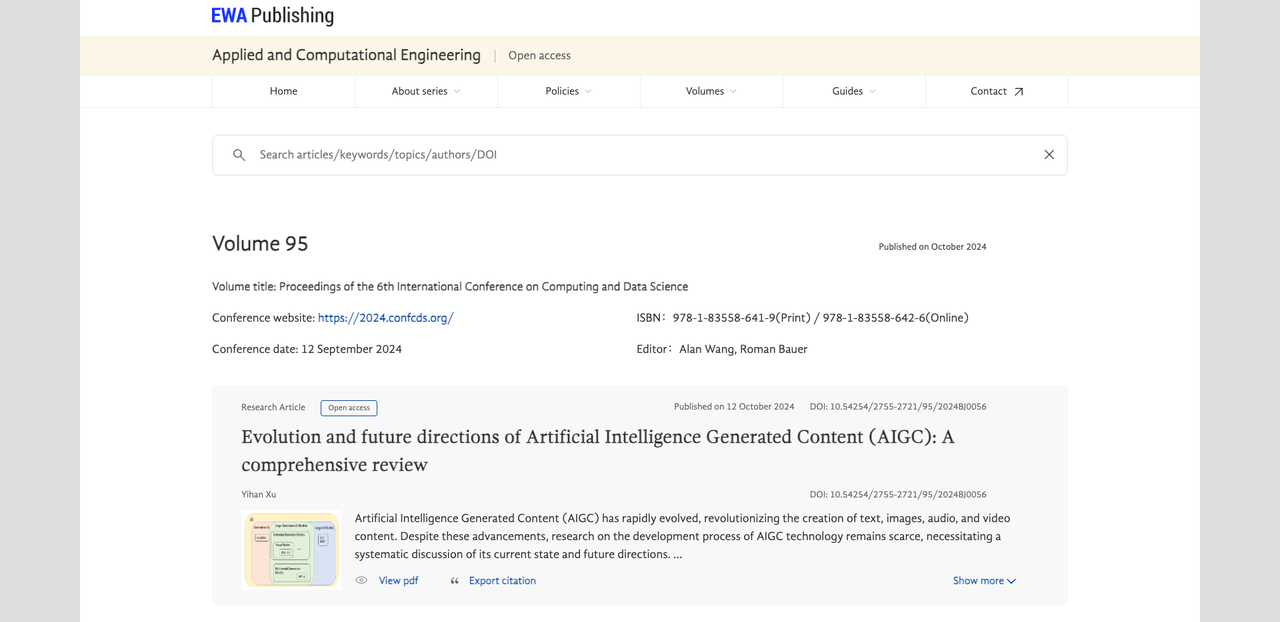Open the Policies dropdown menu
Viewport: 1280px width, 622px height.
568,91
